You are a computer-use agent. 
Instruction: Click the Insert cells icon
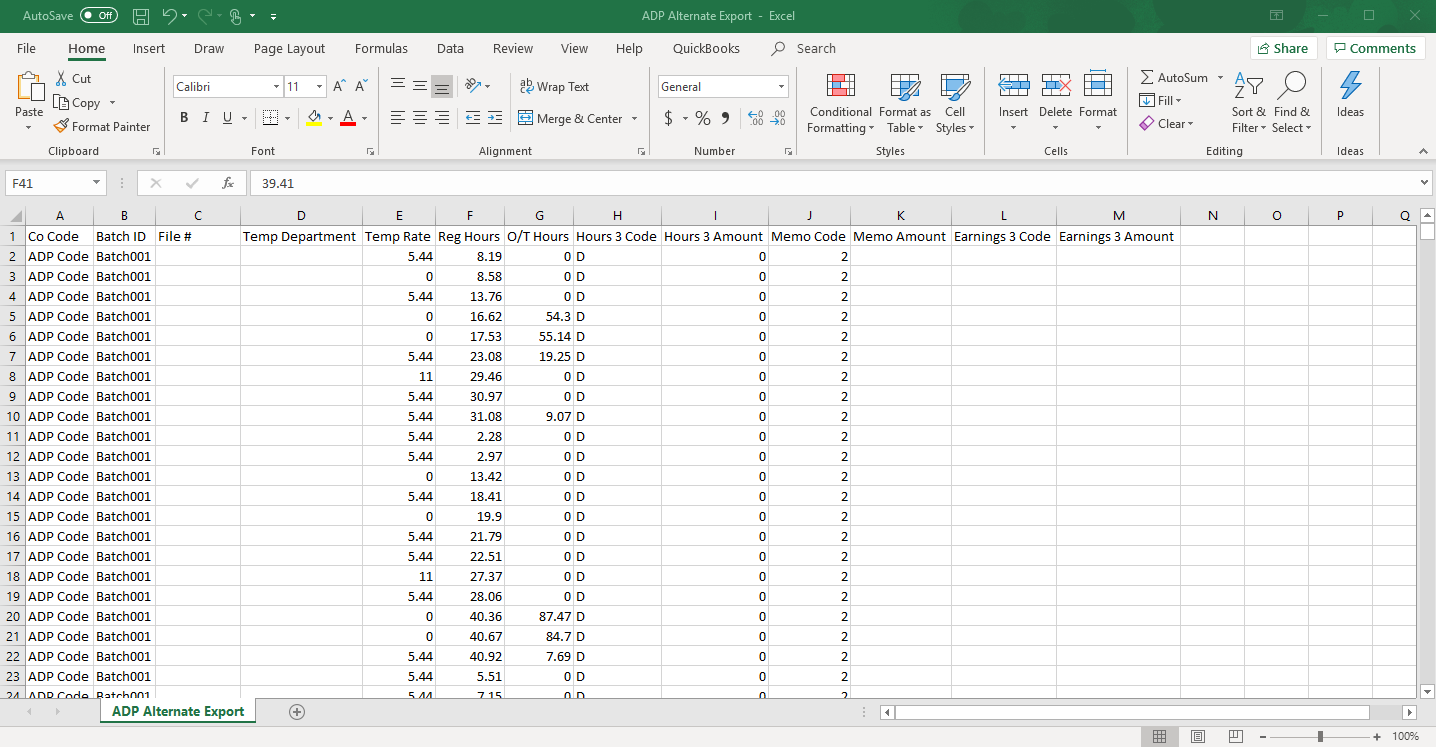click(1014, 86)
